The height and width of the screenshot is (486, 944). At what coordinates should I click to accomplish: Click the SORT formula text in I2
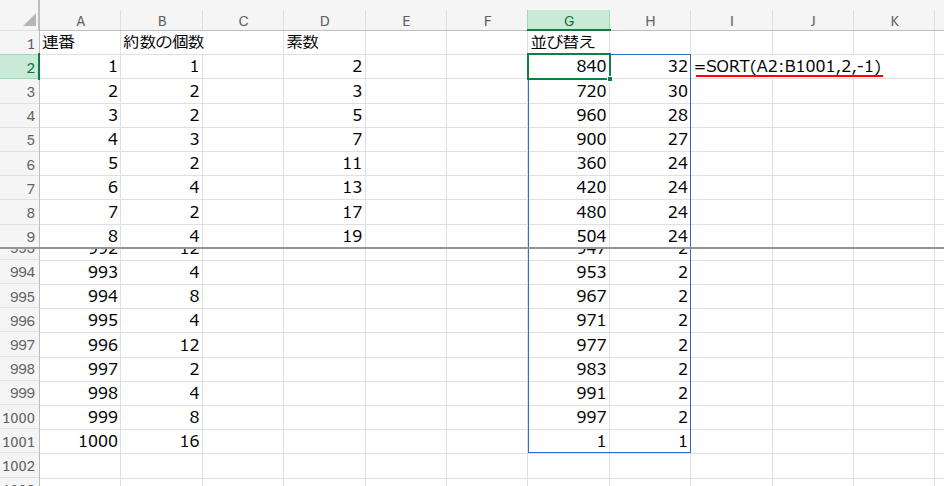(788, 67)
